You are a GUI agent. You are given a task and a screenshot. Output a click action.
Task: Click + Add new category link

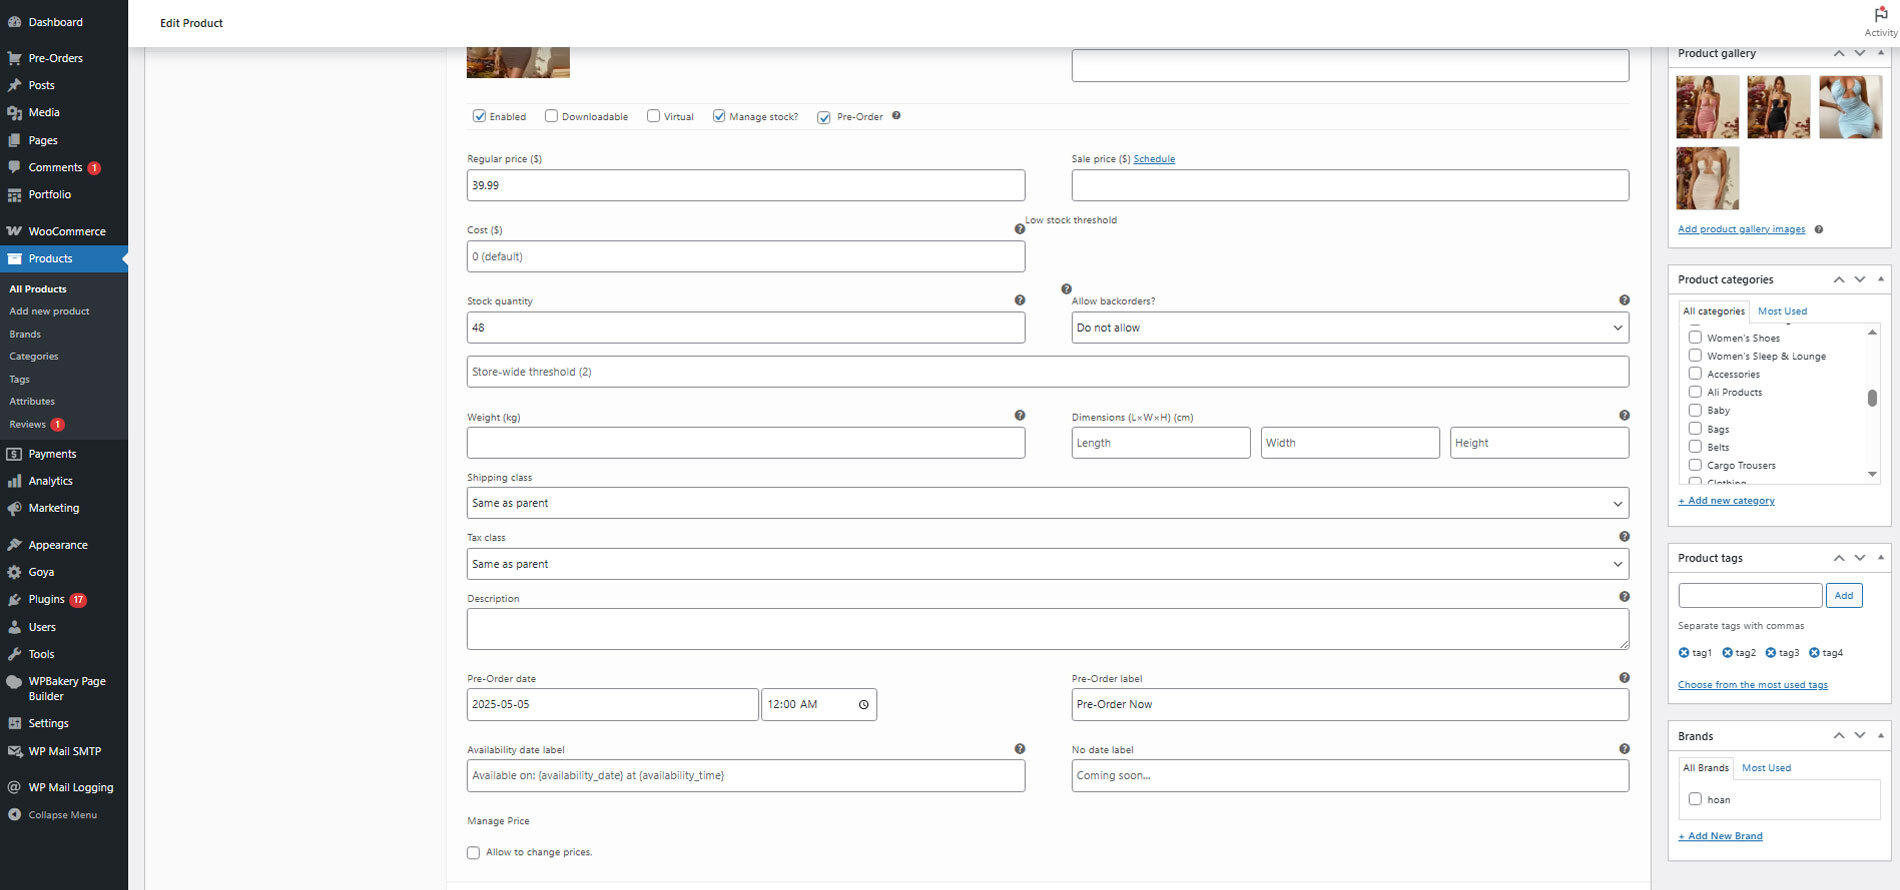click(1726, 501)
